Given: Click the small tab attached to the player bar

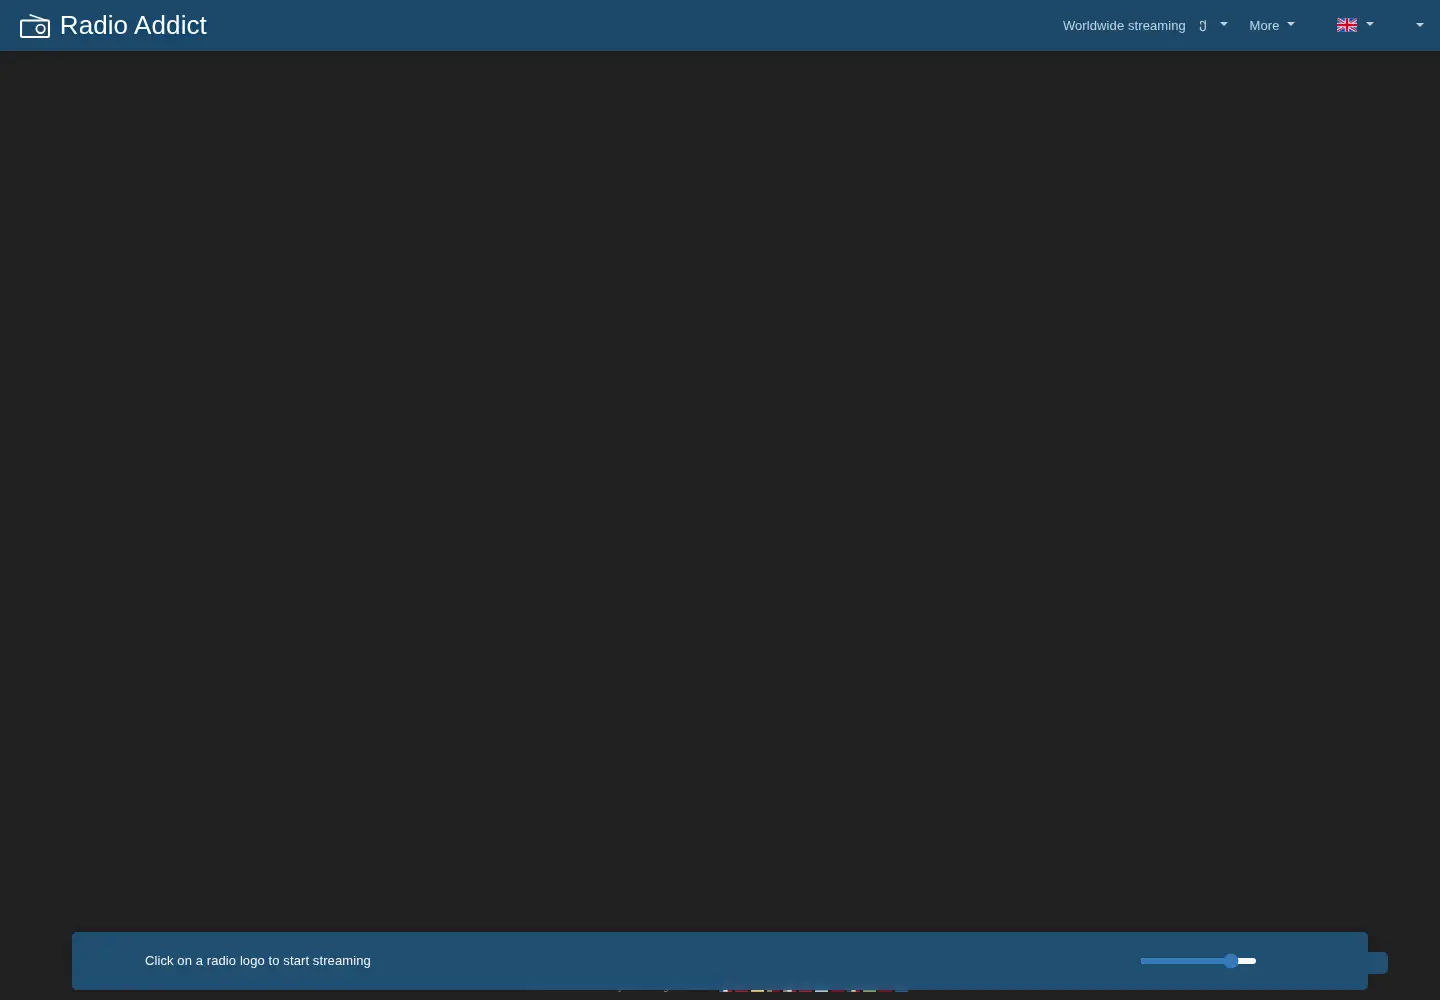Looking at the screenshot, I should [1378, 963].
